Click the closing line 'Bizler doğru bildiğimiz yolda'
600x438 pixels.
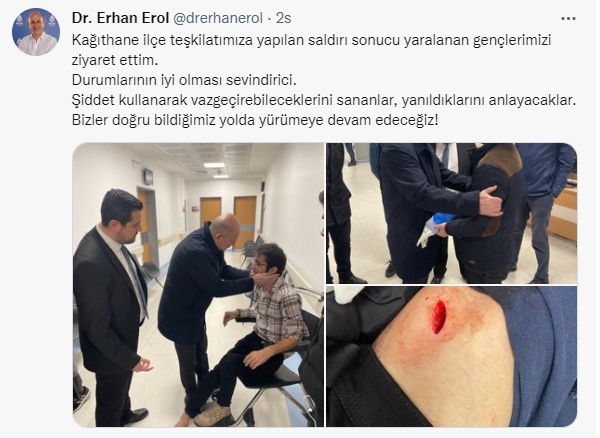click(x=255, y=120)
